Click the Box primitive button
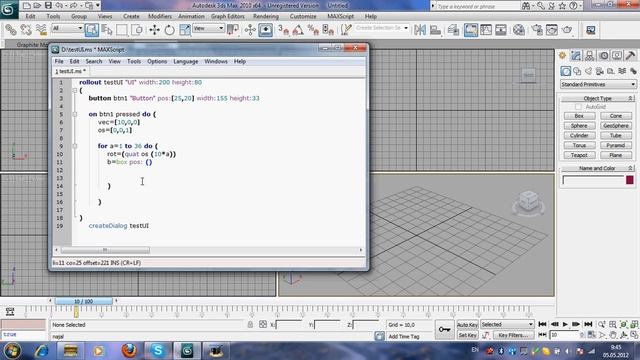The width and height of the screenshot is (640, 360). pos(579,116)
